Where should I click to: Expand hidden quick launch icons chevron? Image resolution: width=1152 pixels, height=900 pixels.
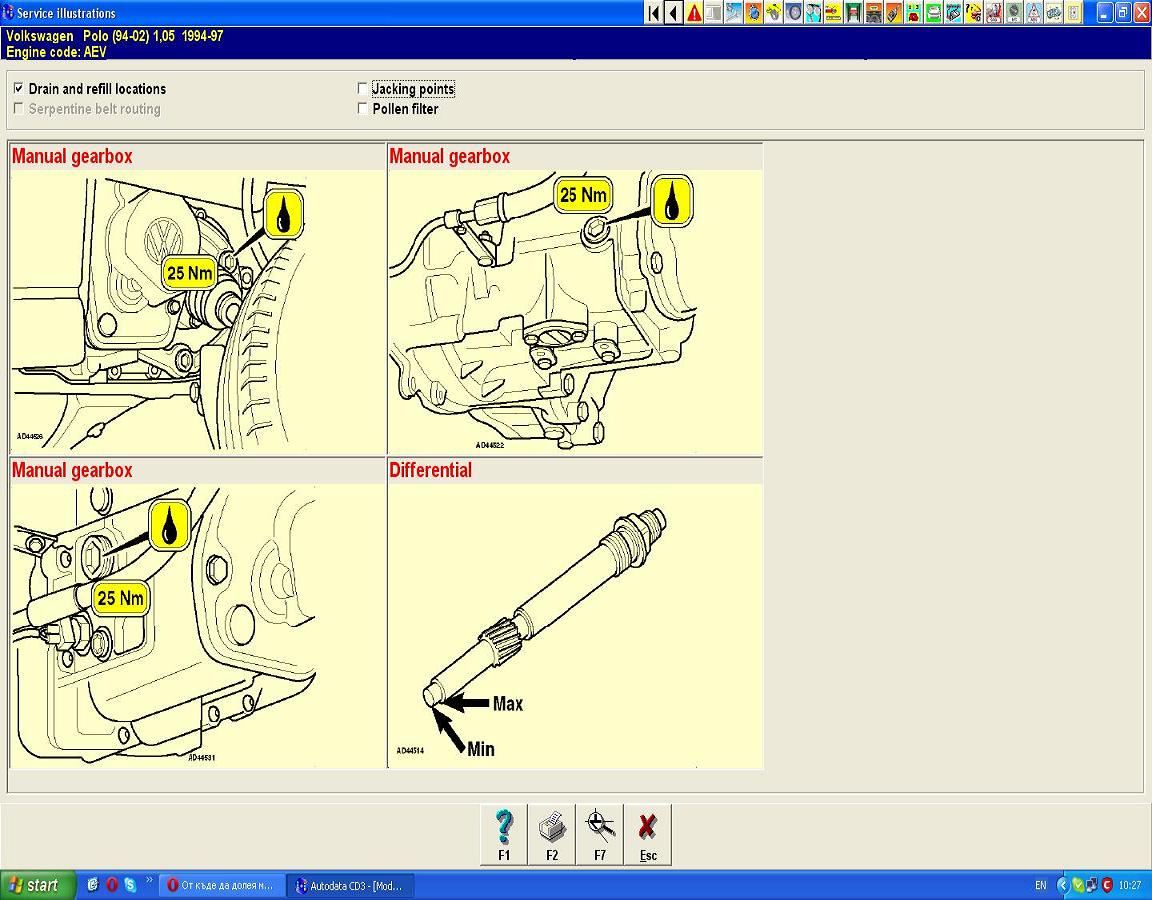tap(149, 881)
